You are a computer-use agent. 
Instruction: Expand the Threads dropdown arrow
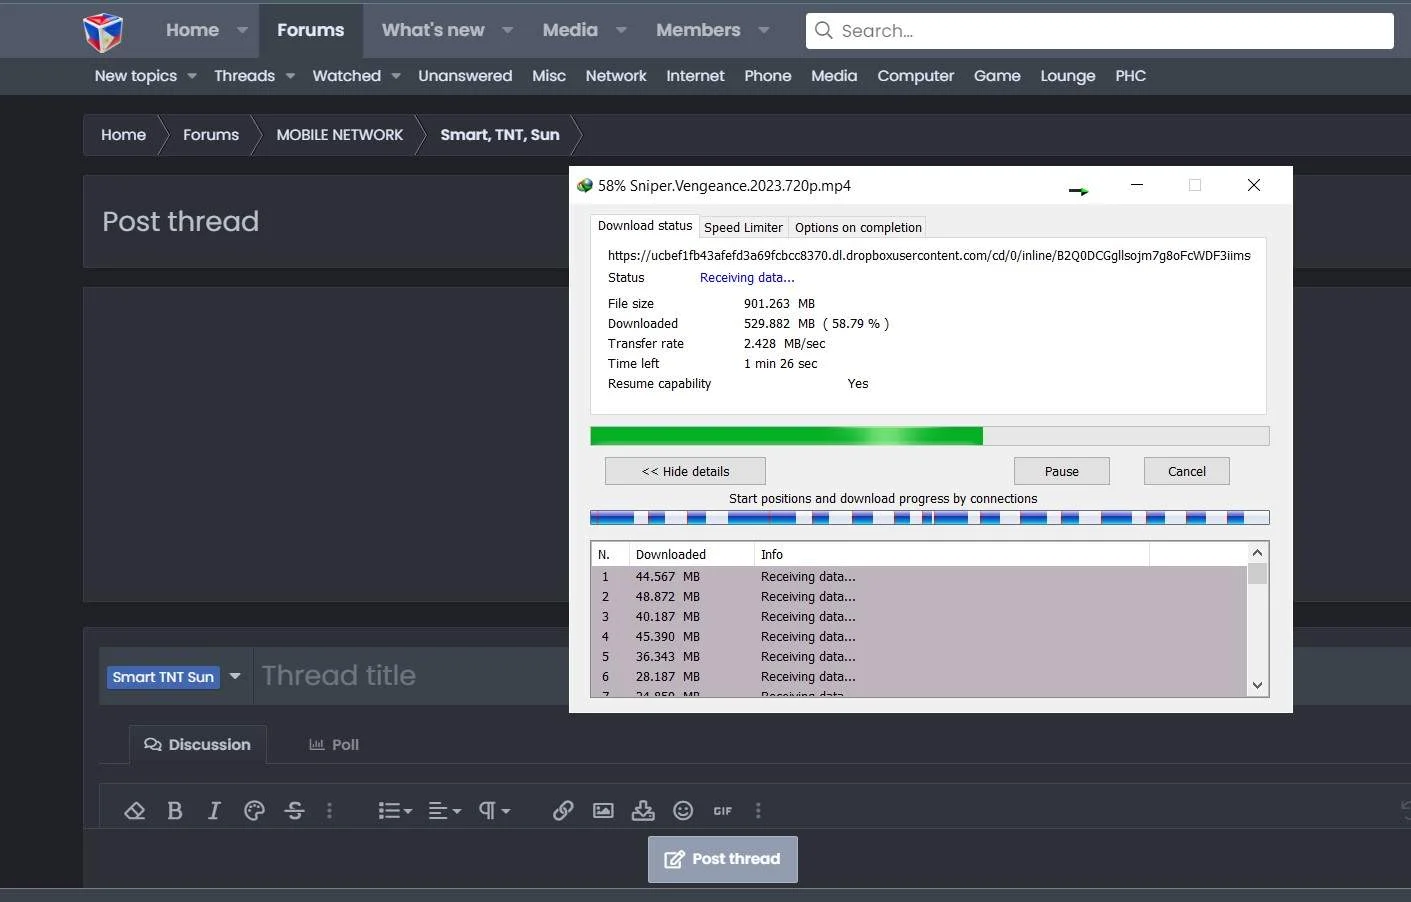pos(290,76)
